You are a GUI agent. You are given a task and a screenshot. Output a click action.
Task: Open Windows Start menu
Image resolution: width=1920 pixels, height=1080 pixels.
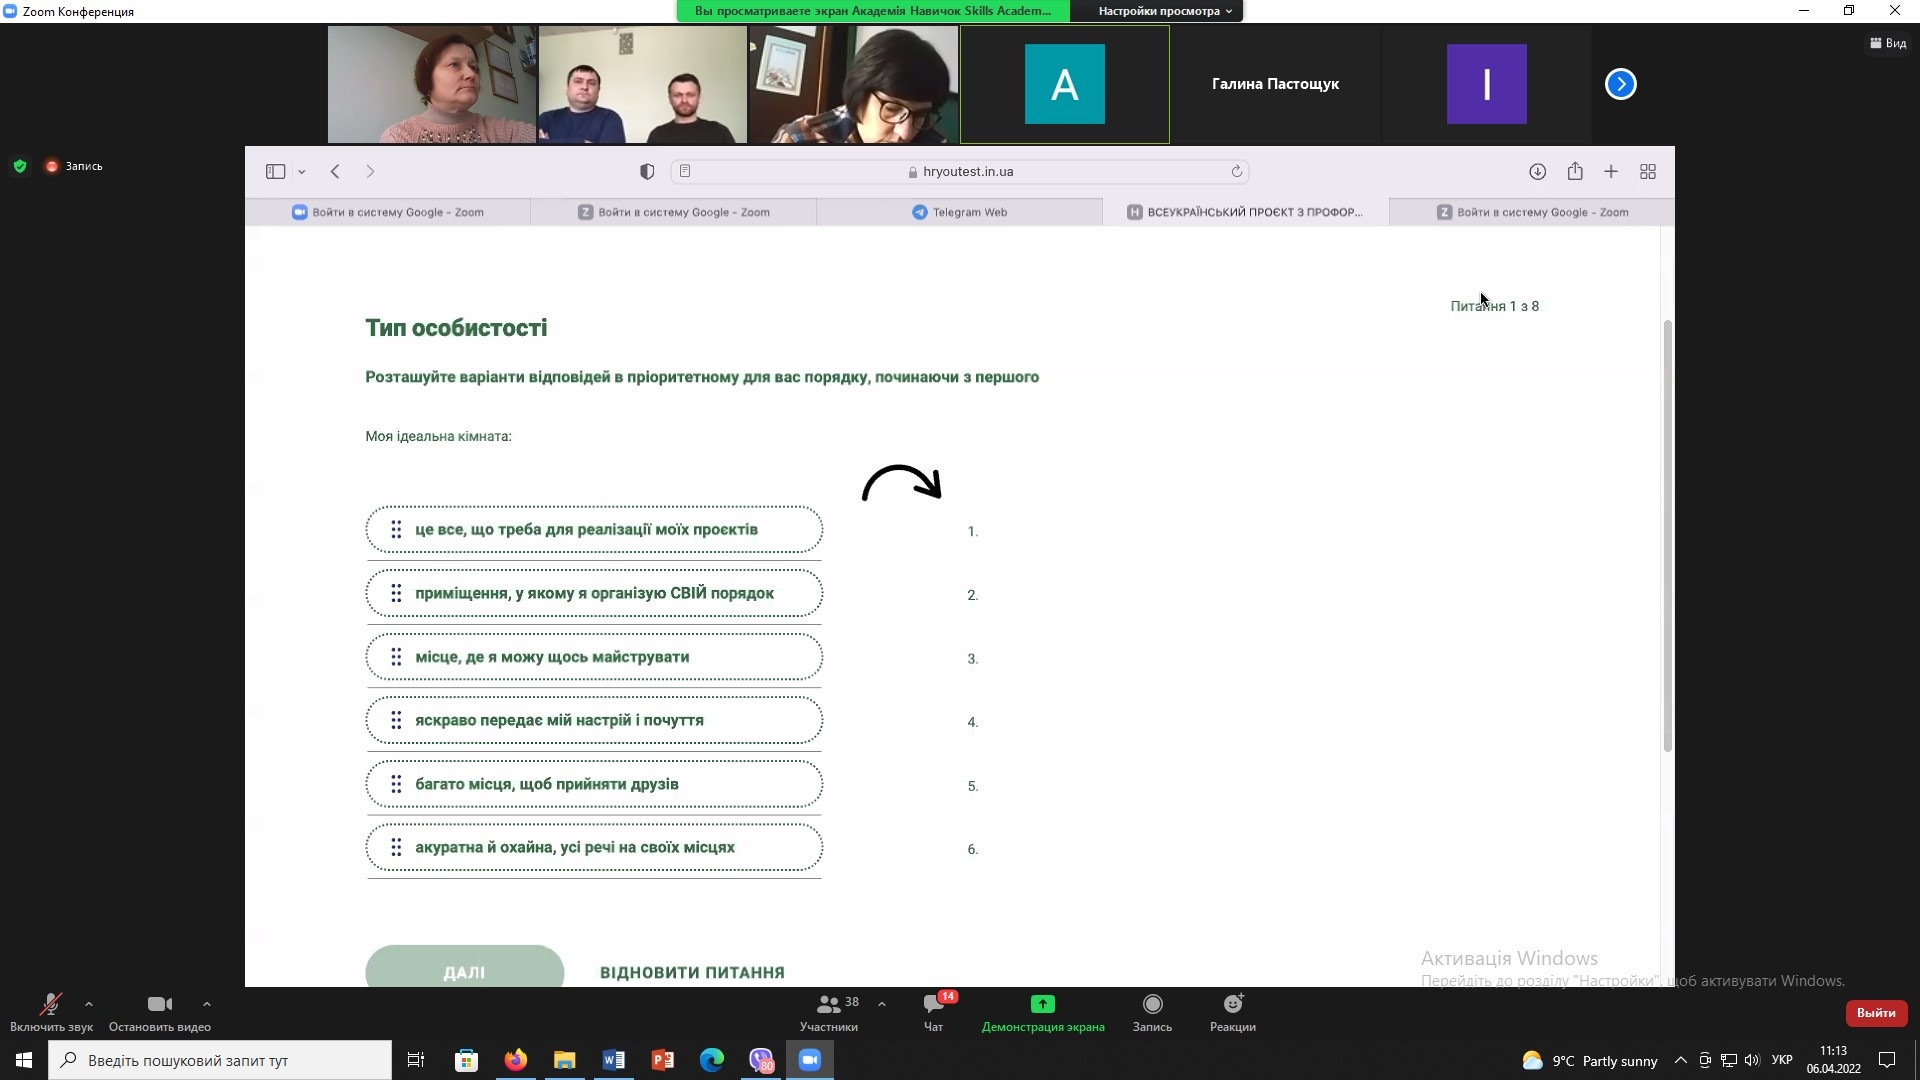click(24, 1060)
